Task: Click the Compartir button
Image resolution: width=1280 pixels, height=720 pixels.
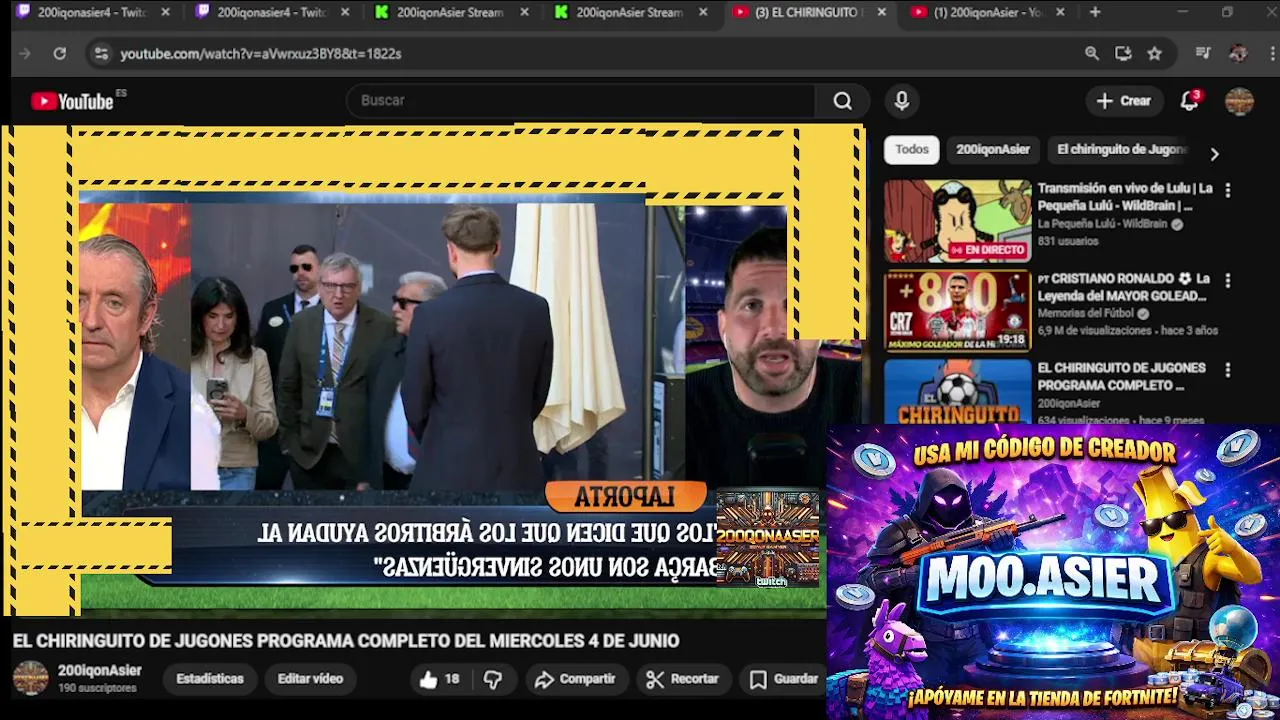Action: 575,679
